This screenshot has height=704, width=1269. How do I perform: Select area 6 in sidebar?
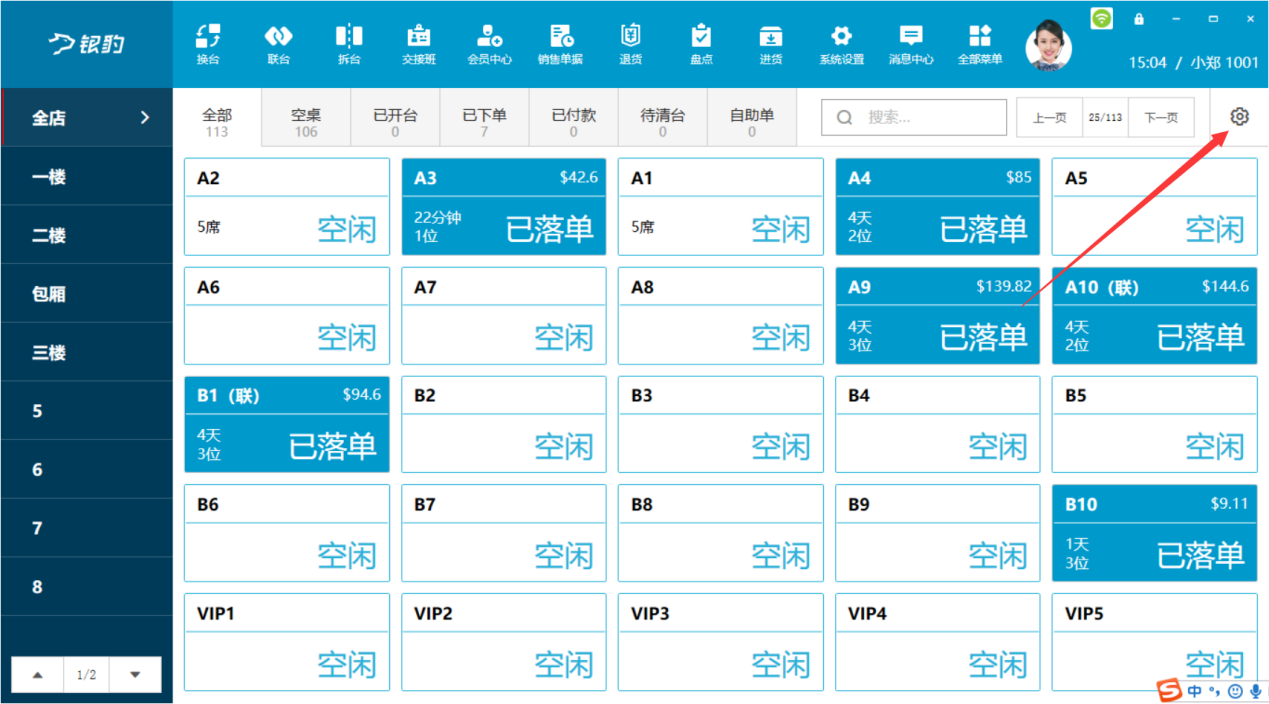87,469
